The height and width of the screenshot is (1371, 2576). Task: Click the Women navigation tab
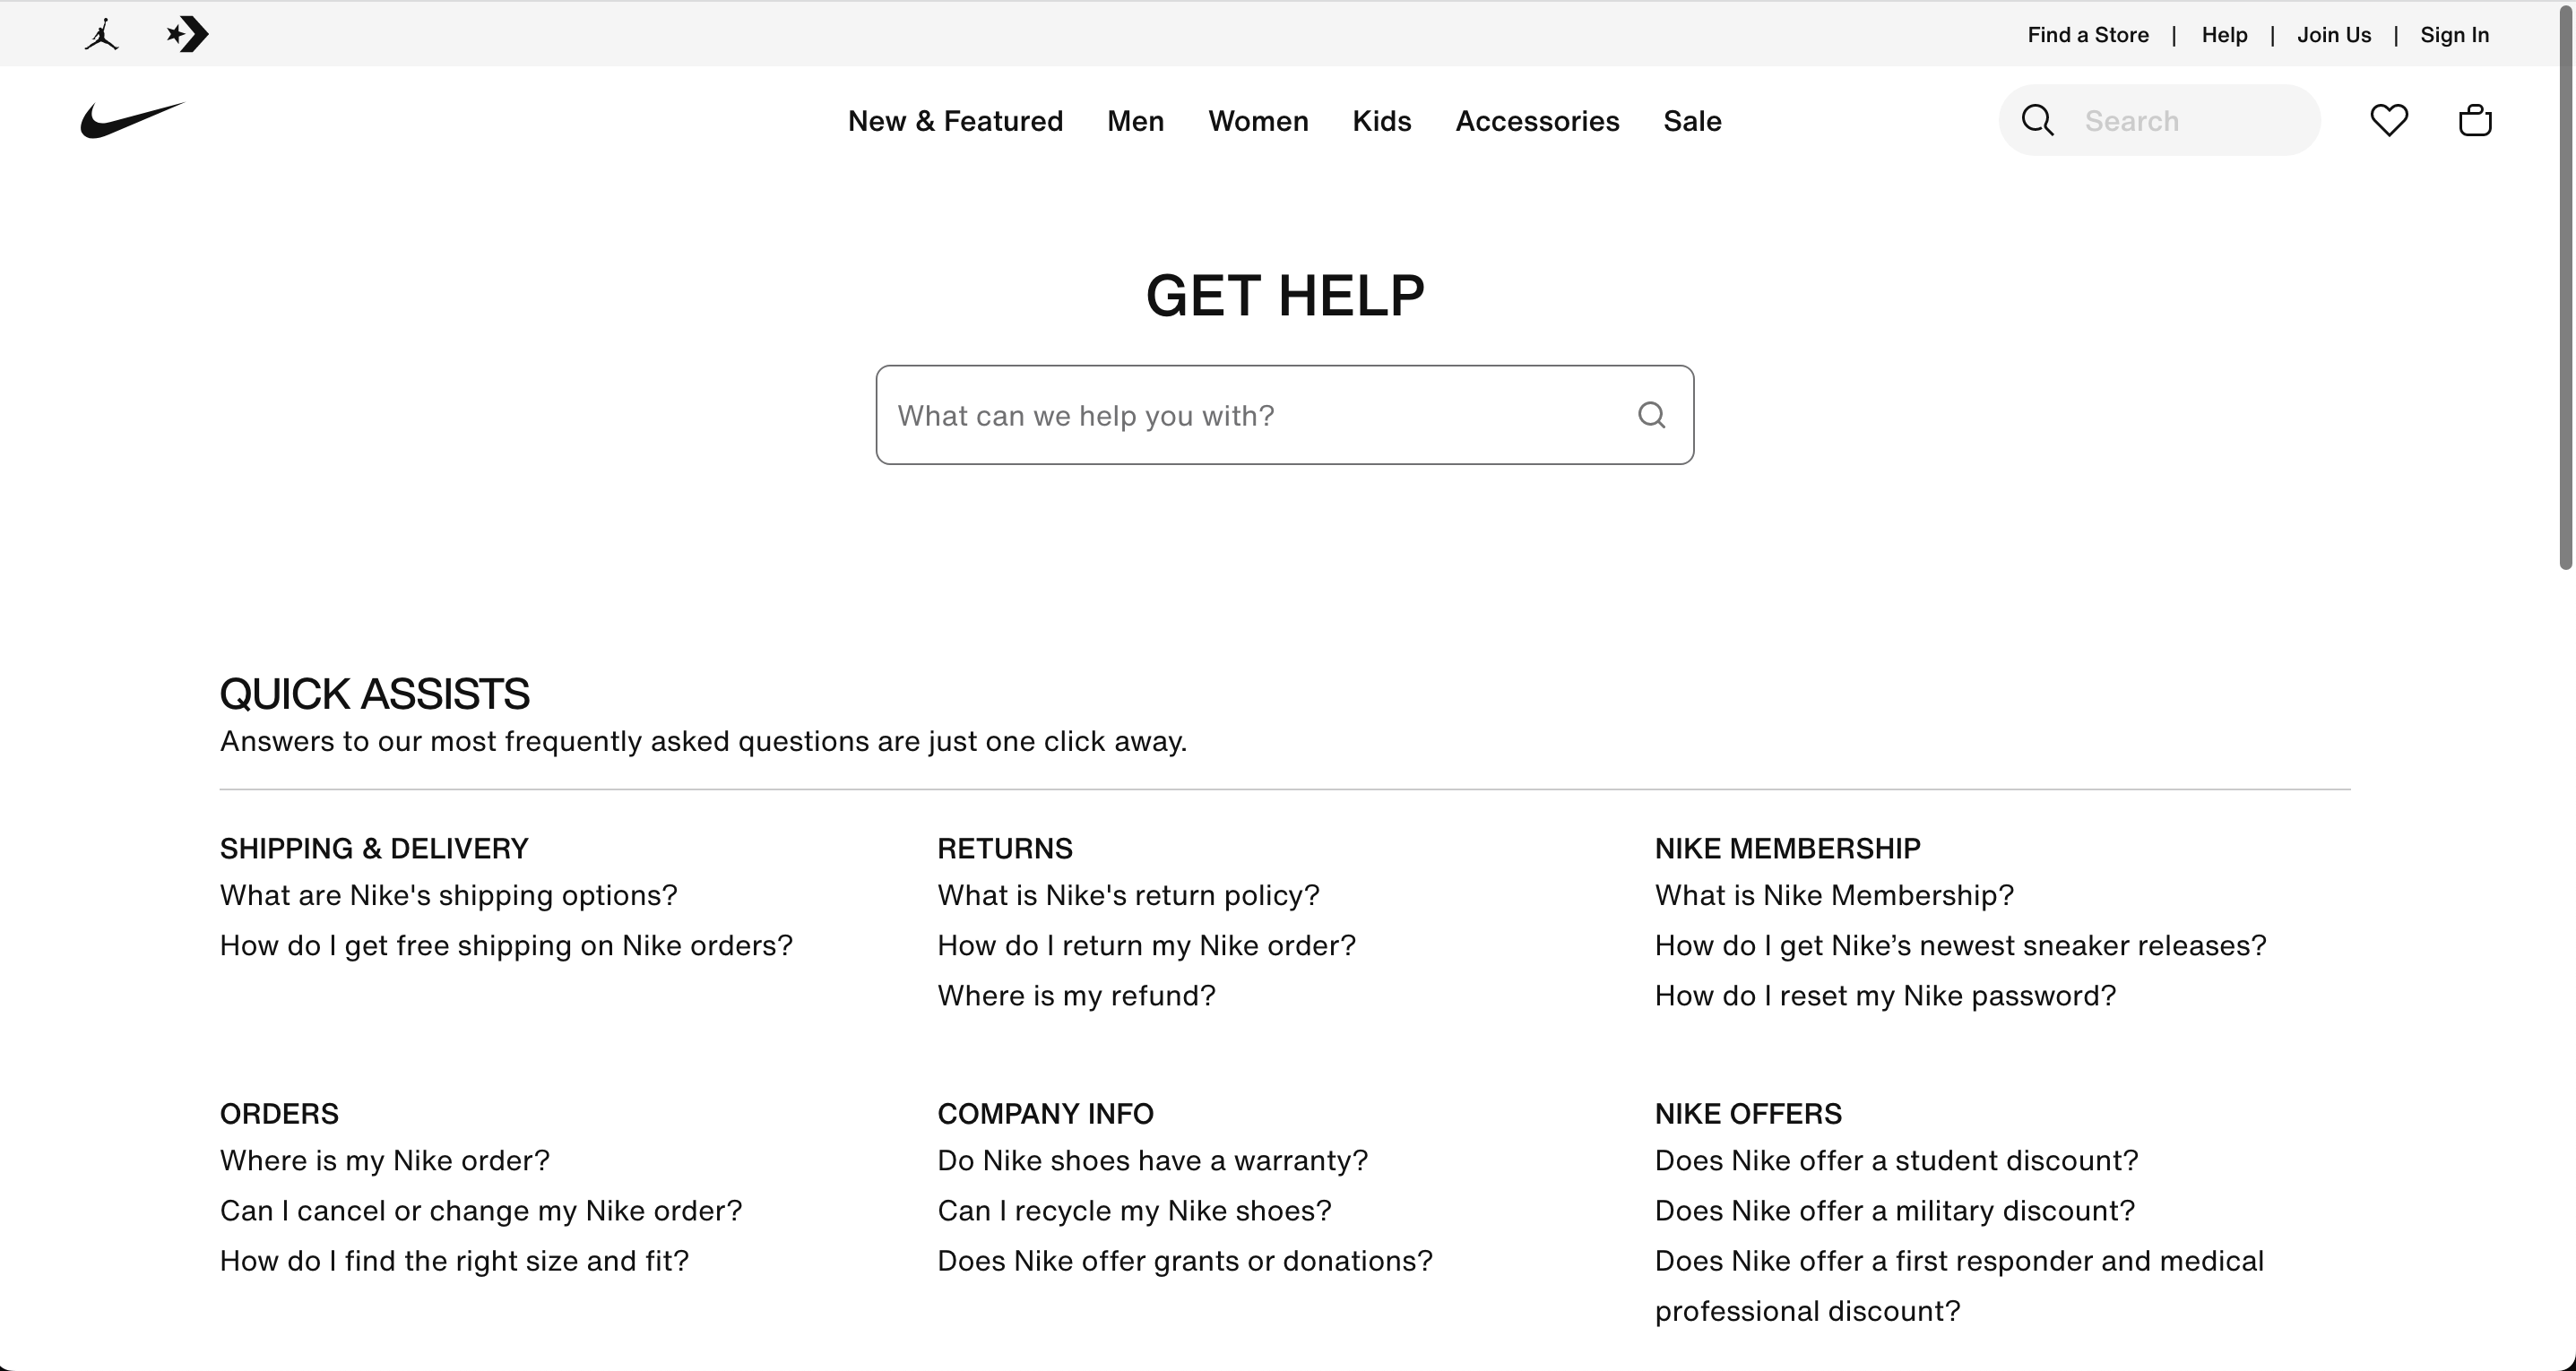1258,119
